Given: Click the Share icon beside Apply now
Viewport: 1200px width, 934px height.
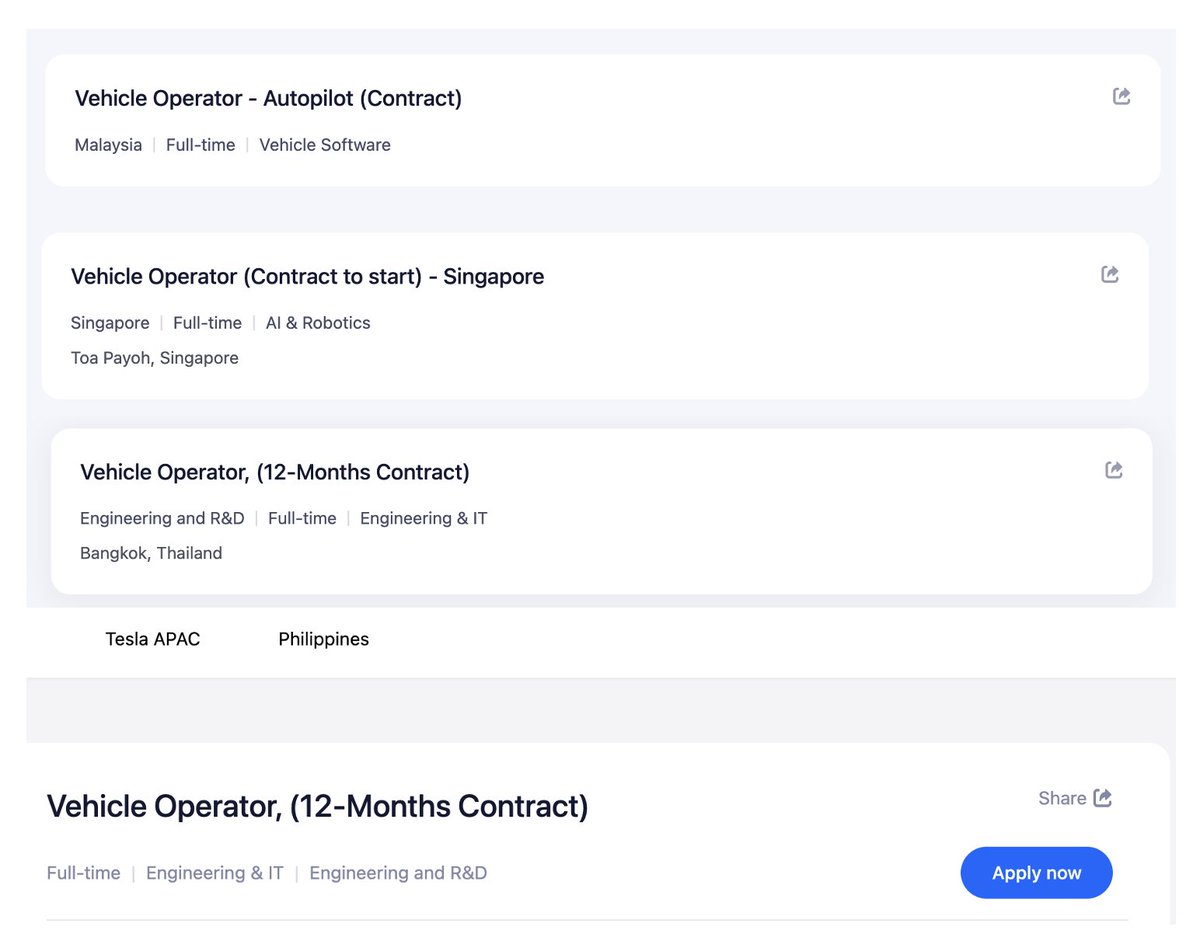Looking at the screenshot, I should click(1102, 798).
